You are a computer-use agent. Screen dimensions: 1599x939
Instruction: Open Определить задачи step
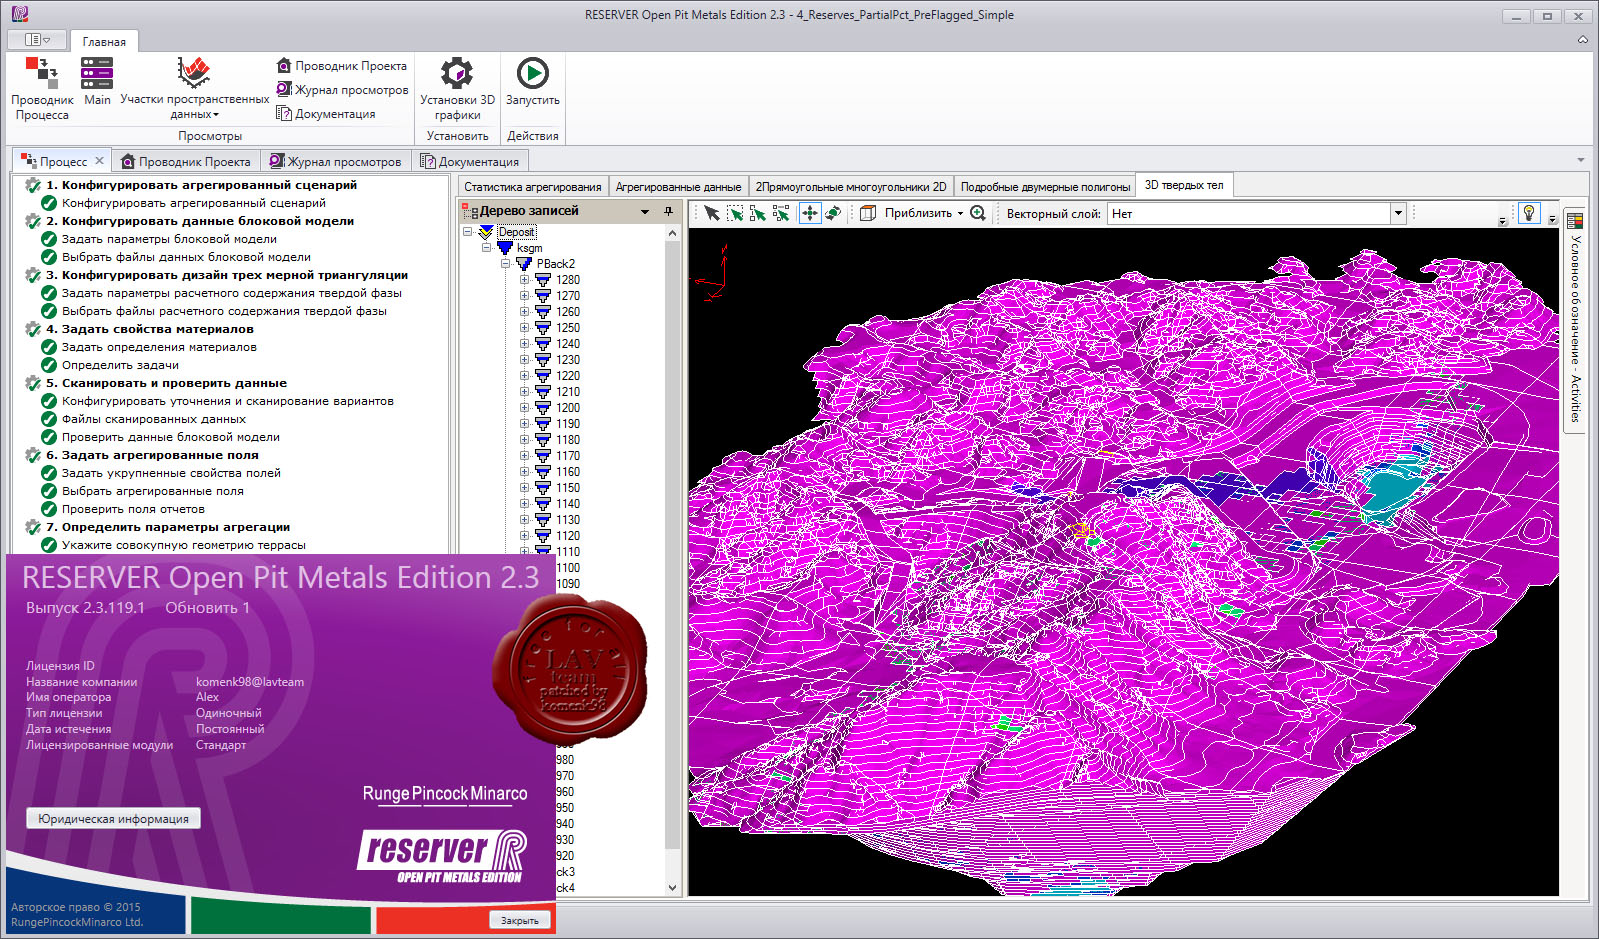[x=120, y=365]
